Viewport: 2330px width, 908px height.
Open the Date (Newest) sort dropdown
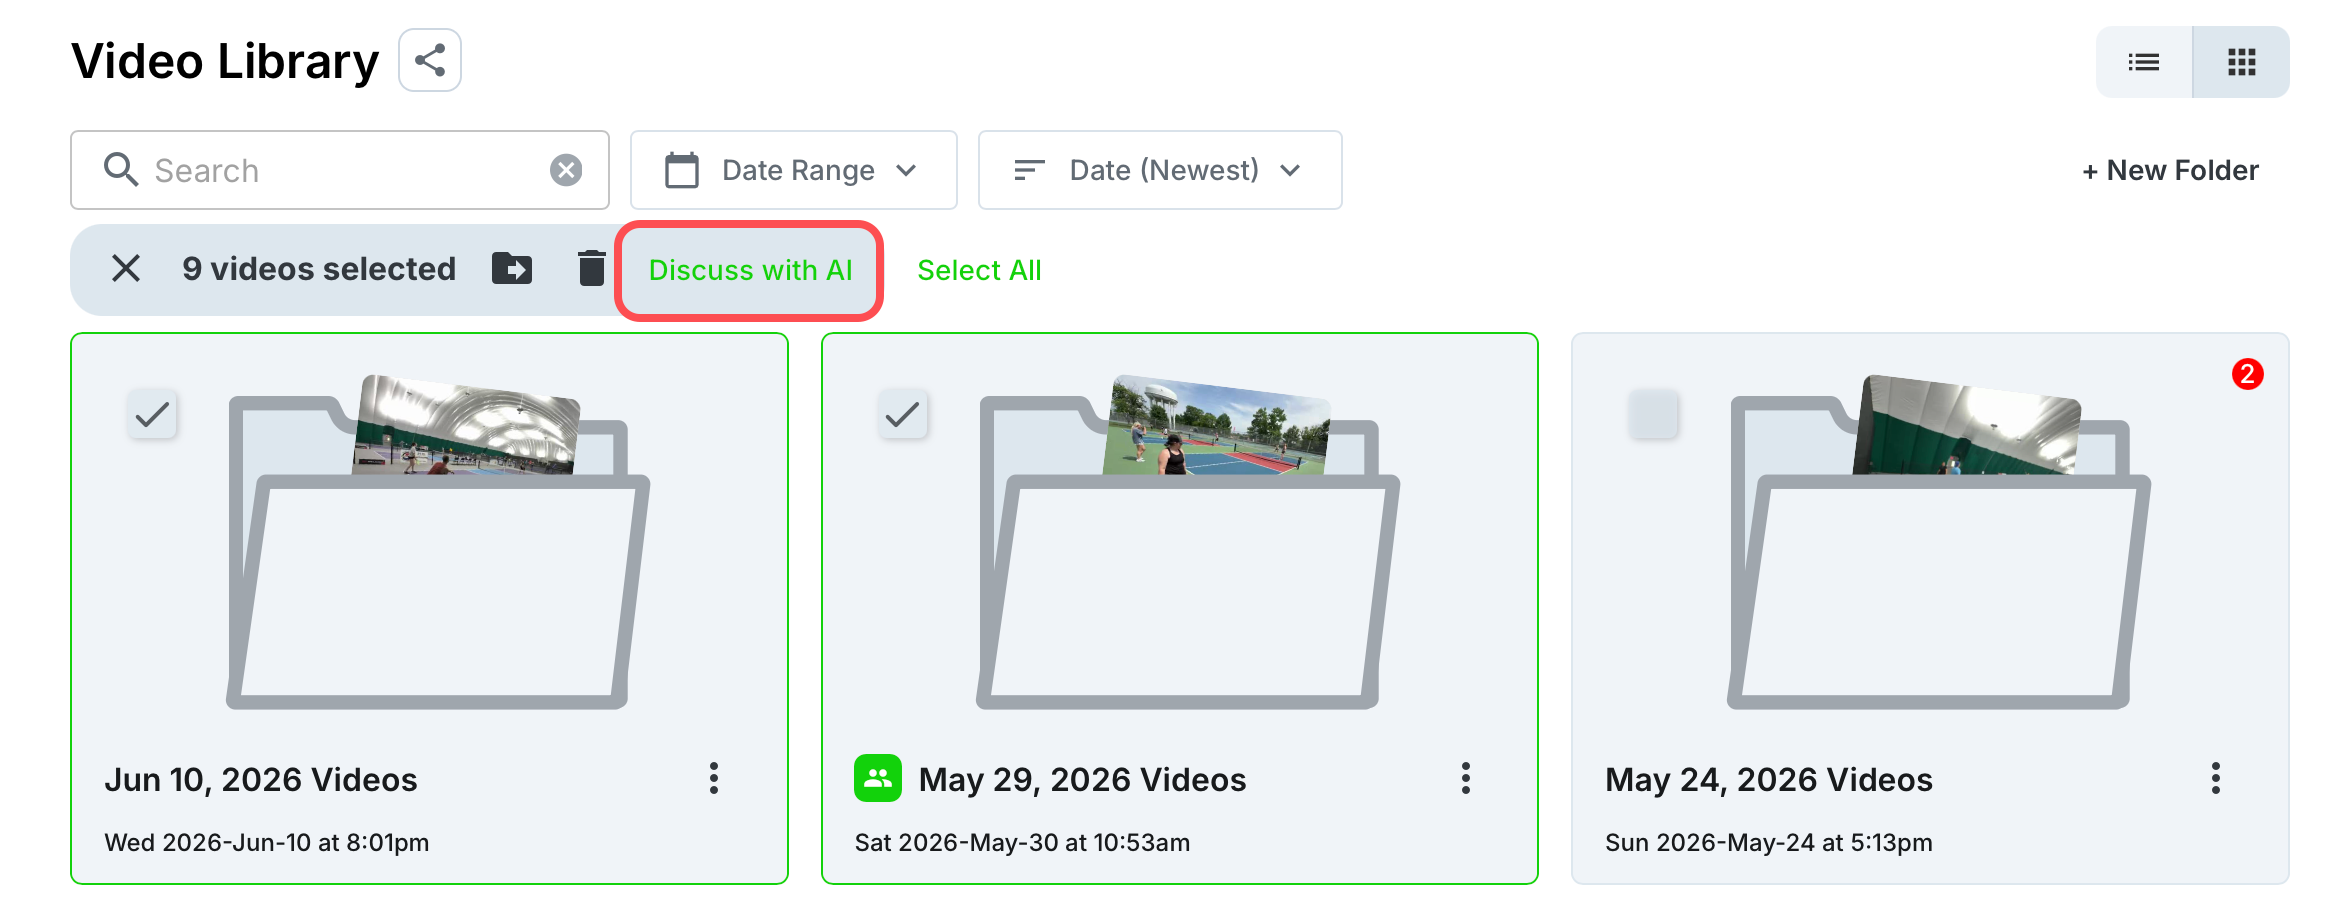pos(1160,170)
